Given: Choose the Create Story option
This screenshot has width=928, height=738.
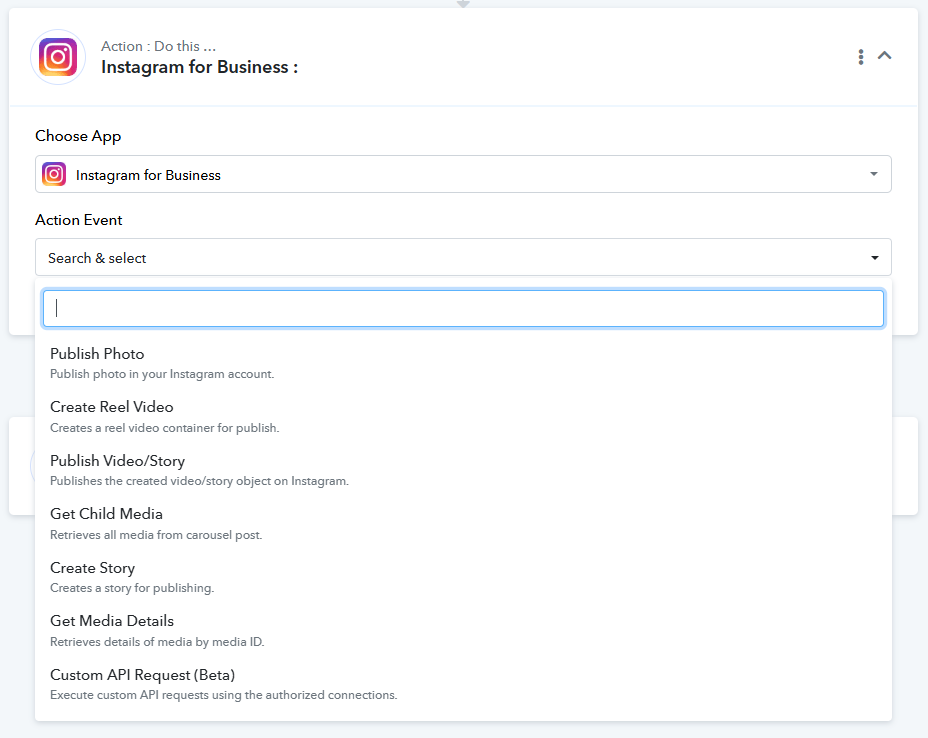Looking at the screenshot, I should click(x=463, y=577).
